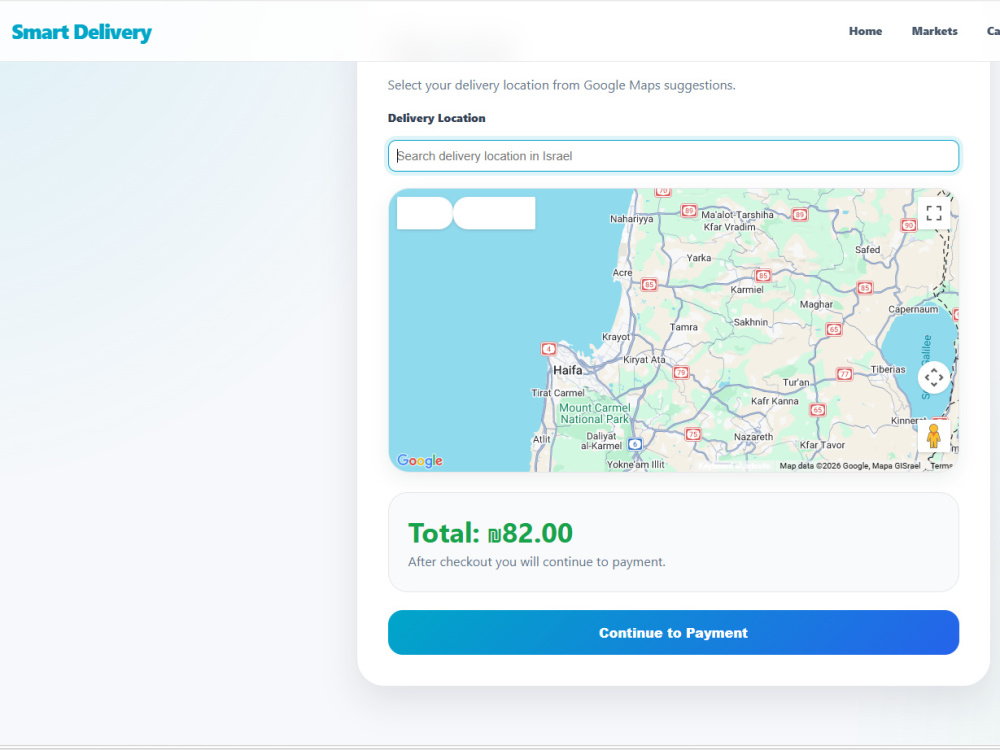Viewport: 1000px width, 750px height.
Task: Click the Maghar label on the map
Action: (816, 304)
